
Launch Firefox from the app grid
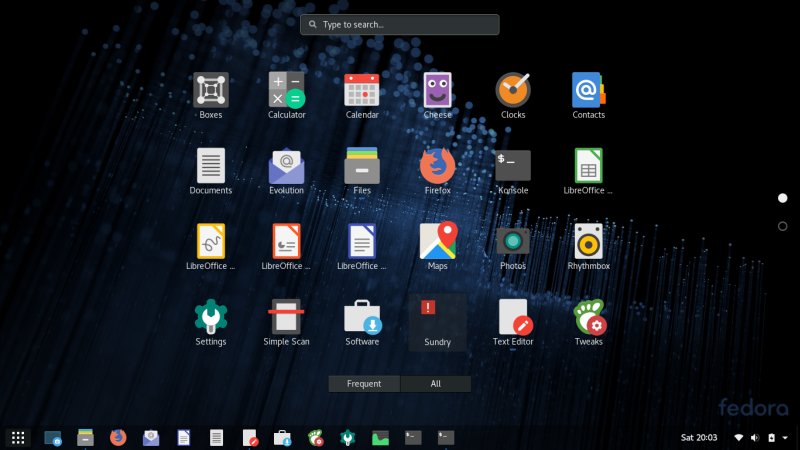click(x=437, y=171)
